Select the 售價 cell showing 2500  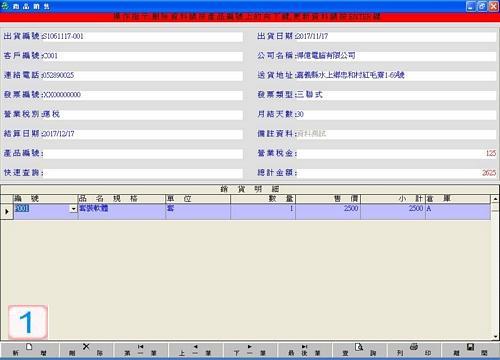point(328,211)
